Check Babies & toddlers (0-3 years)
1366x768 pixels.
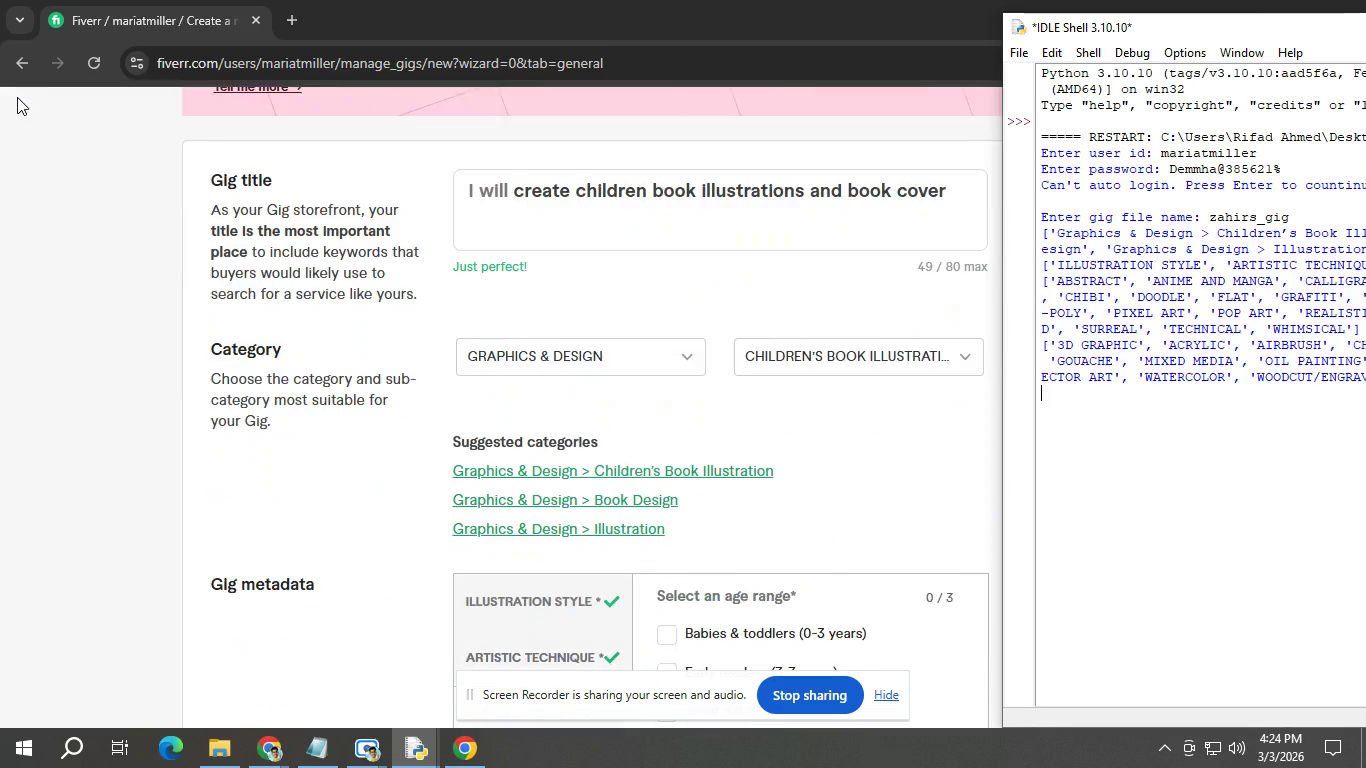click(x=667, y=634)
